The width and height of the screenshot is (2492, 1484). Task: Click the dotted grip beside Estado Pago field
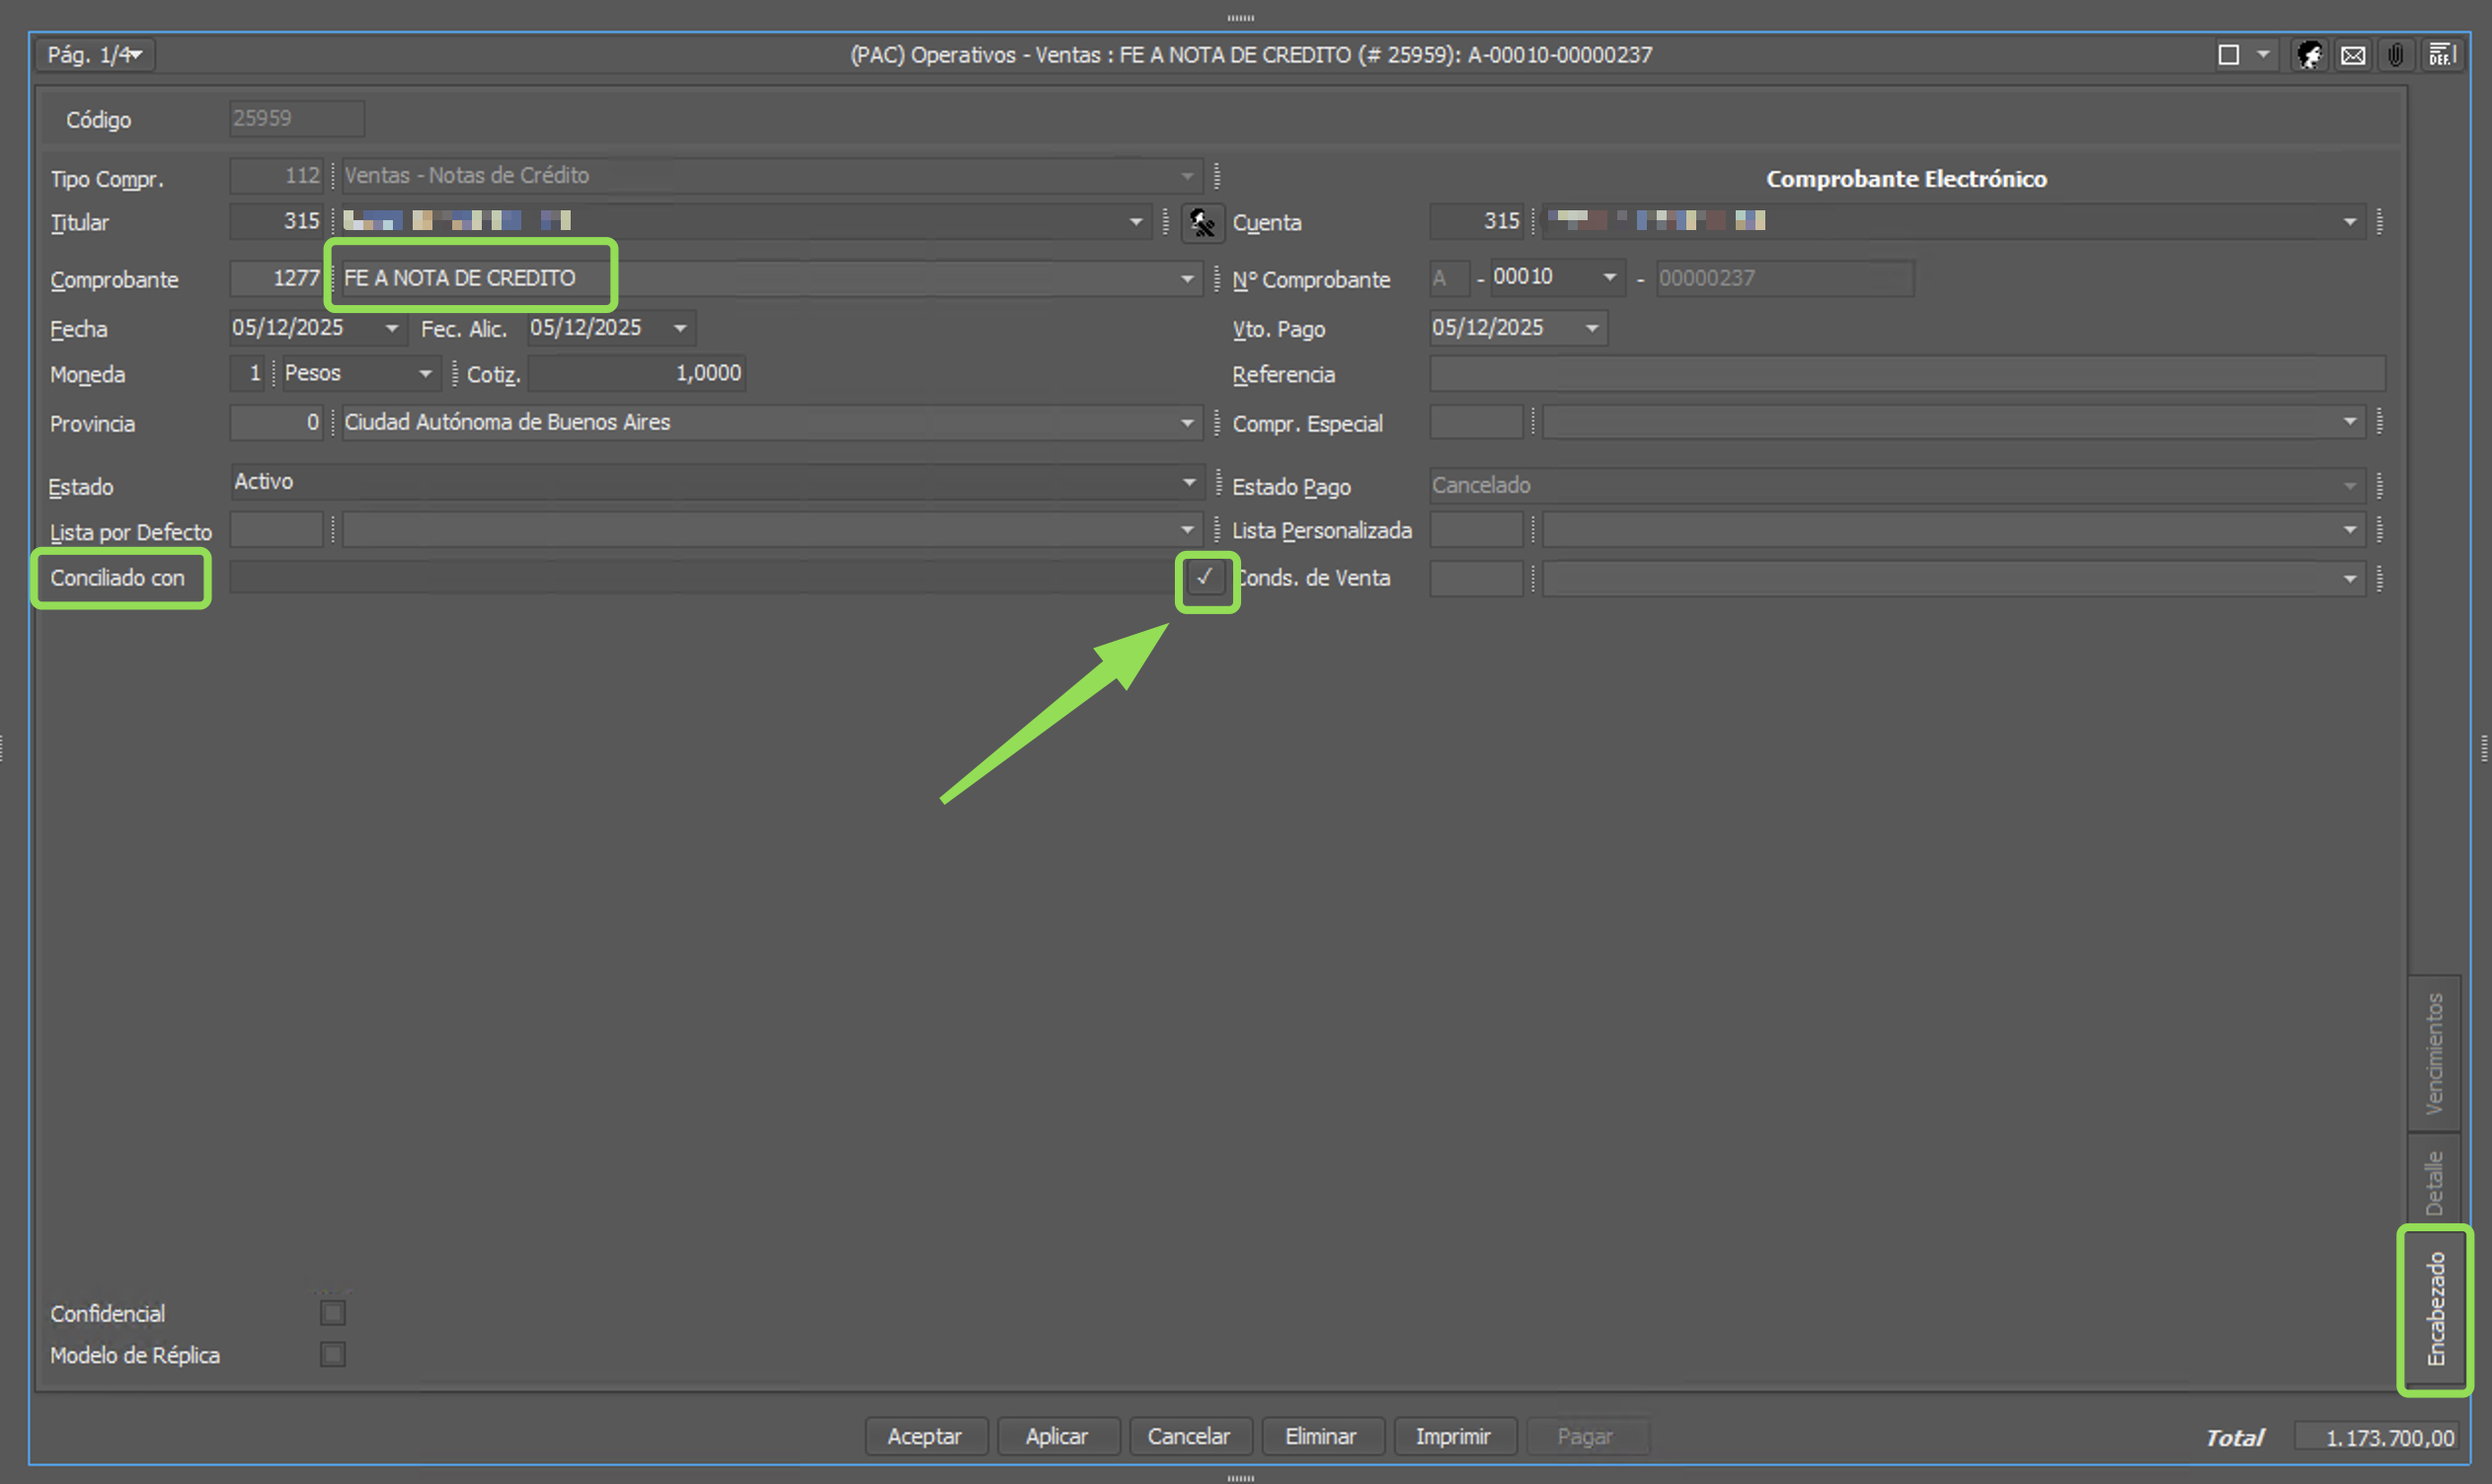point(2380,486)
